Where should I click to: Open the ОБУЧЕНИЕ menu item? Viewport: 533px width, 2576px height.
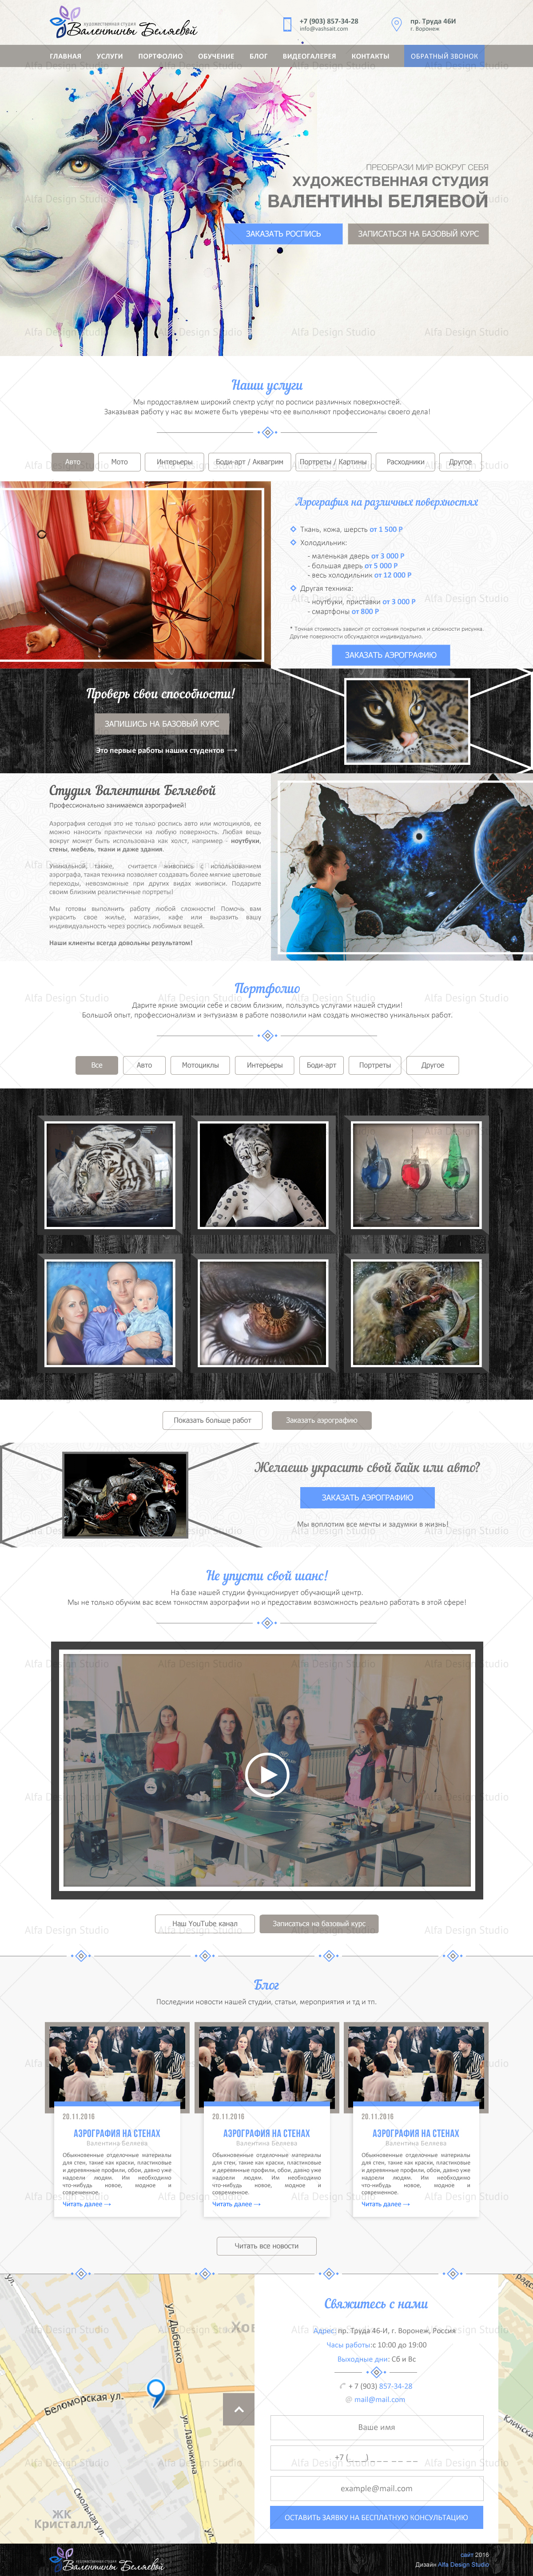[x=216, y=56]
